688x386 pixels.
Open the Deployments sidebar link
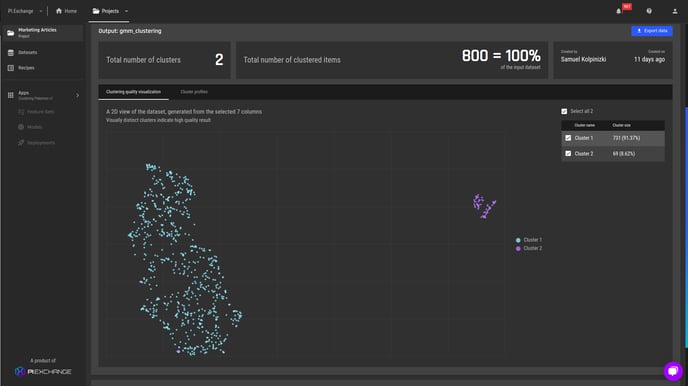tap(41, 143)
